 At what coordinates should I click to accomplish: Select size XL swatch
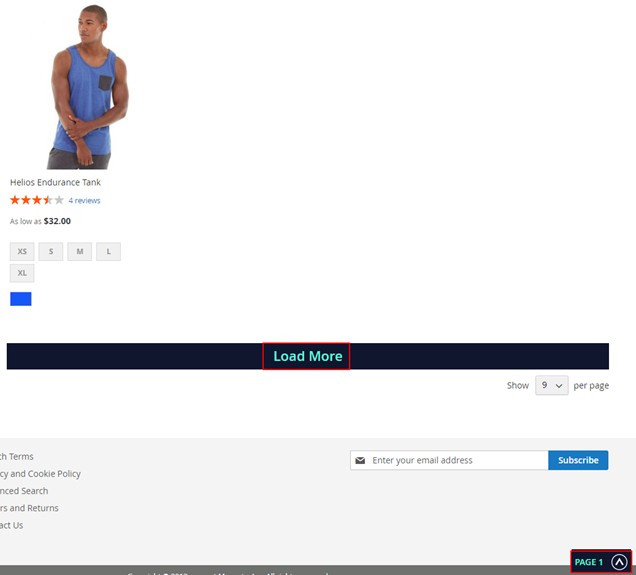pyautogui.click(x=22, y=272)
